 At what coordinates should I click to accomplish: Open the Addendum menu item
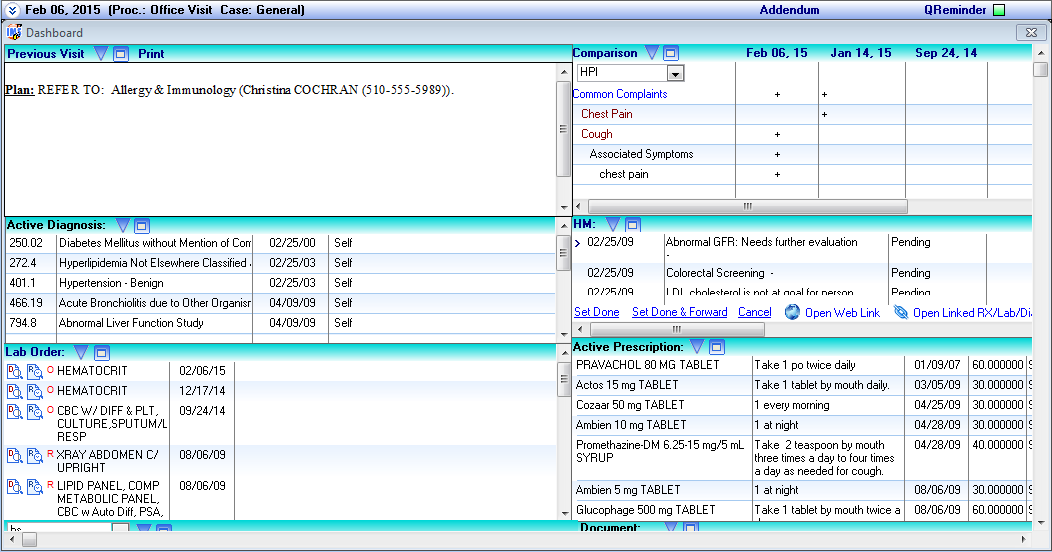(789, 10)
